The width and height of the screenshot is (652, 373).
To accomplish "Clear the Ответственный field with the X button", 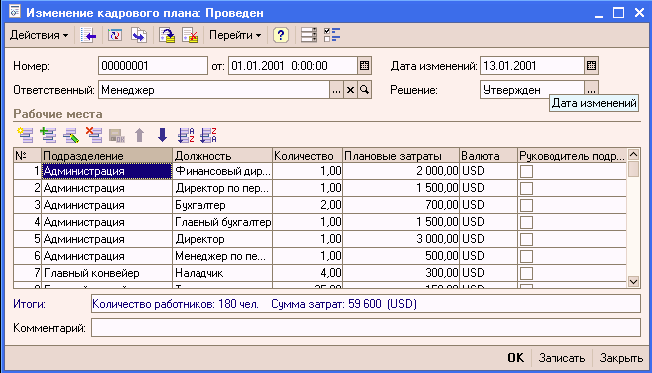I will pyautogui.click(x=351, y=90).
